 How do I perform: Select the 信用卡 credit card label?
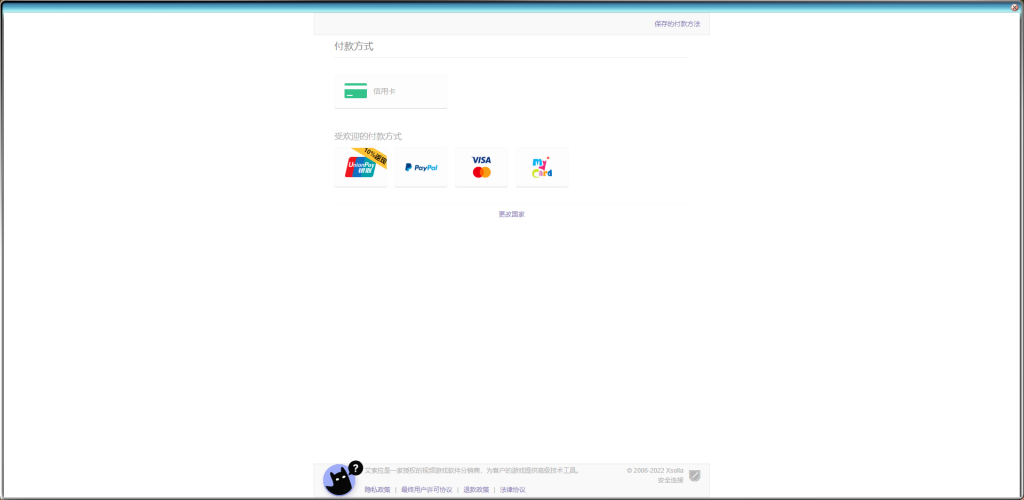tap(384, 91)
